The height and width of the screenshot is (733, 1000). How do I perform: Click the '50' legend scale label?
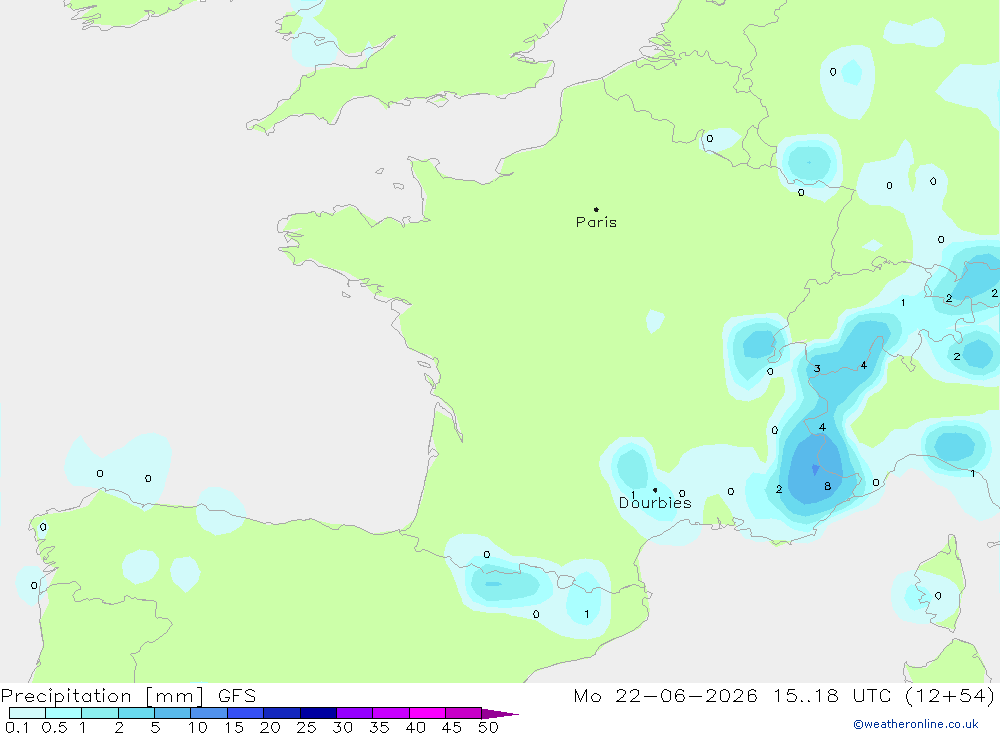pos(488,727)
